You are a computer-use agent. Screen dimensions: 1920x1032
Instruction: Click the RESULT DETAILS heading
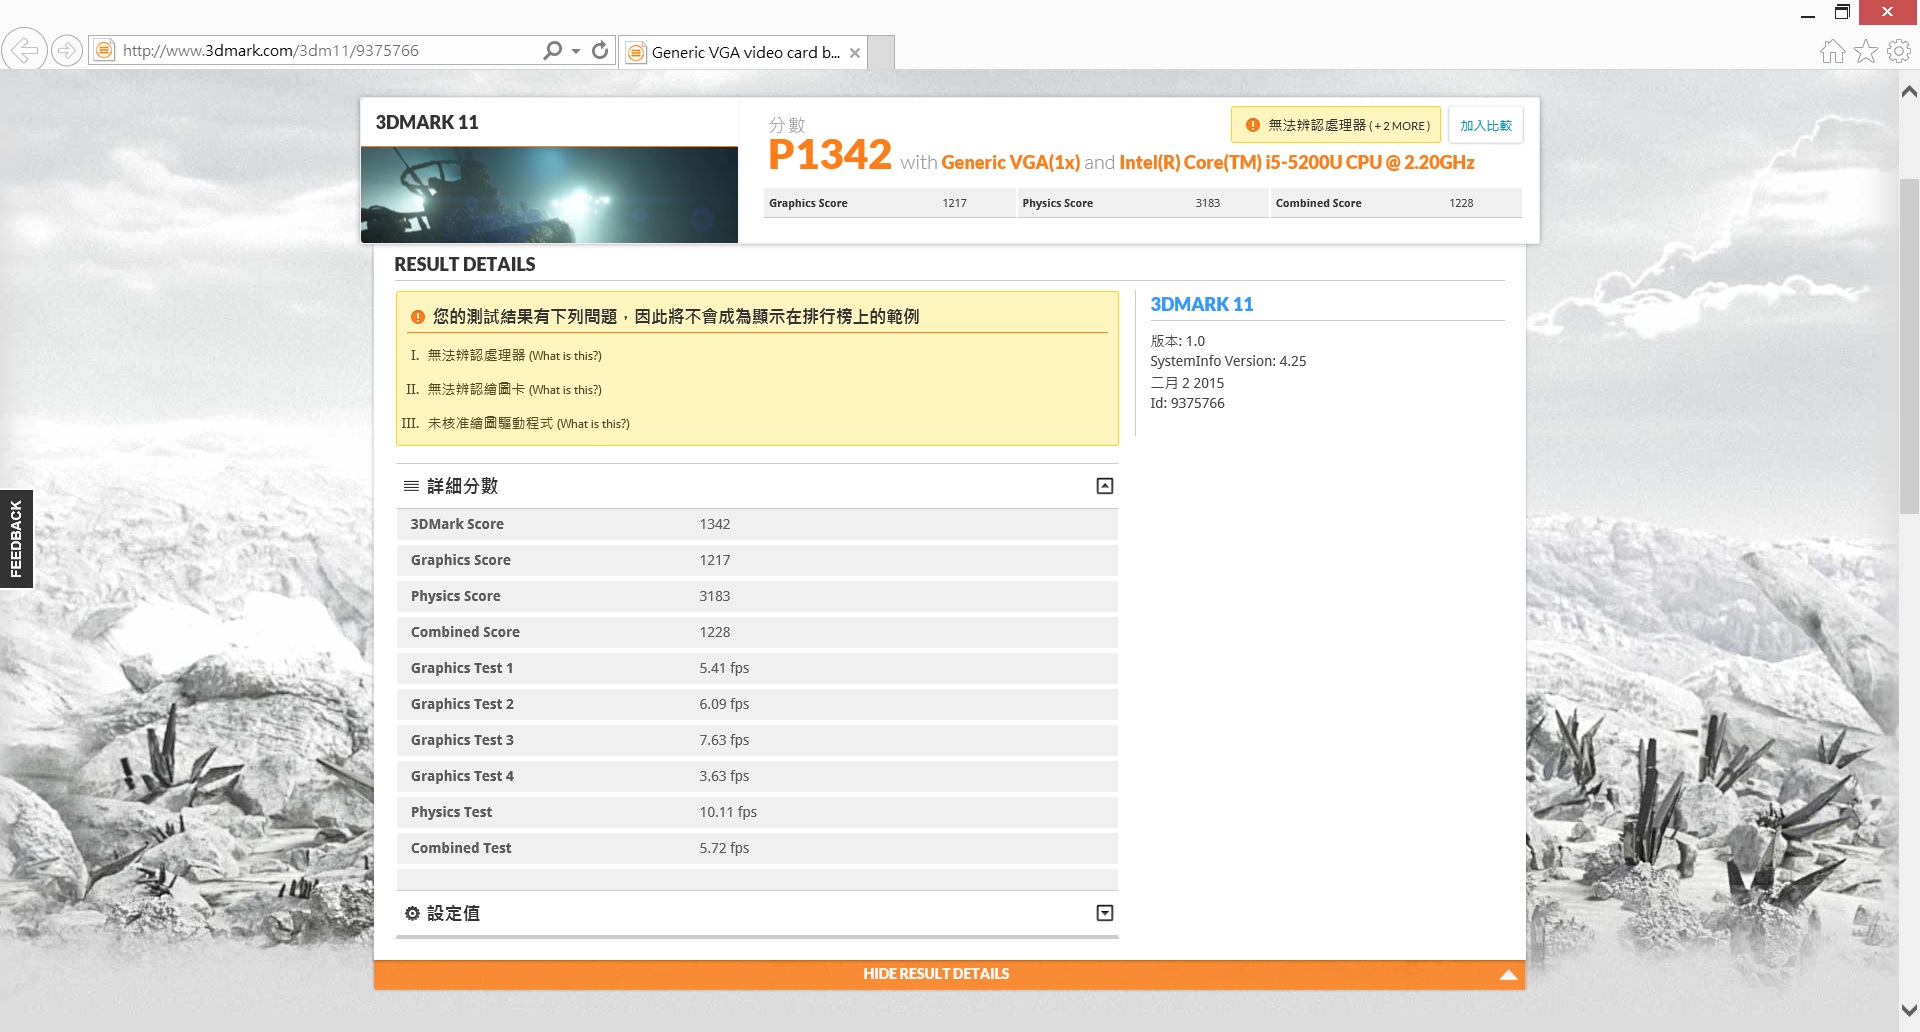(x=464, y=264)
